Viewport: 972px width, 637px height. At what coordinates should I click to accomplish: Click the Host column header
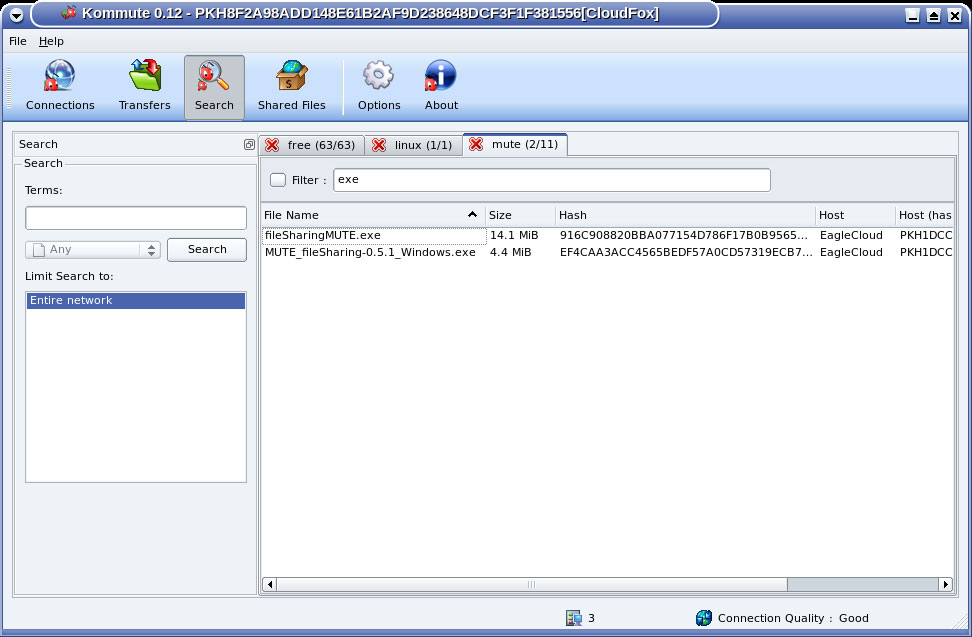(855, 215)
